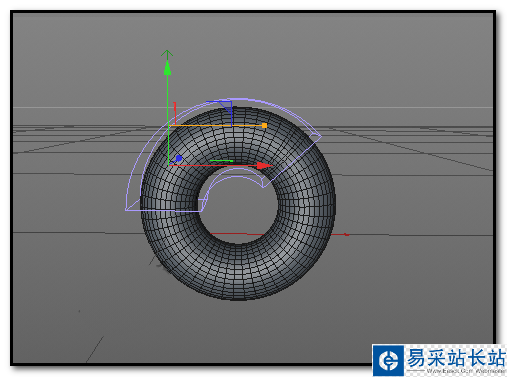
Task: Click the red X-axis arrow handle
Action: click(264, 166)
